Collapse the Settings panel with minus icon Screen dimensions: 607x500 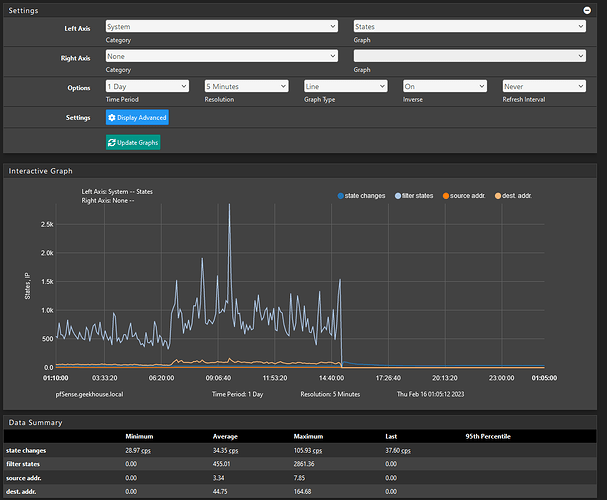586,9
